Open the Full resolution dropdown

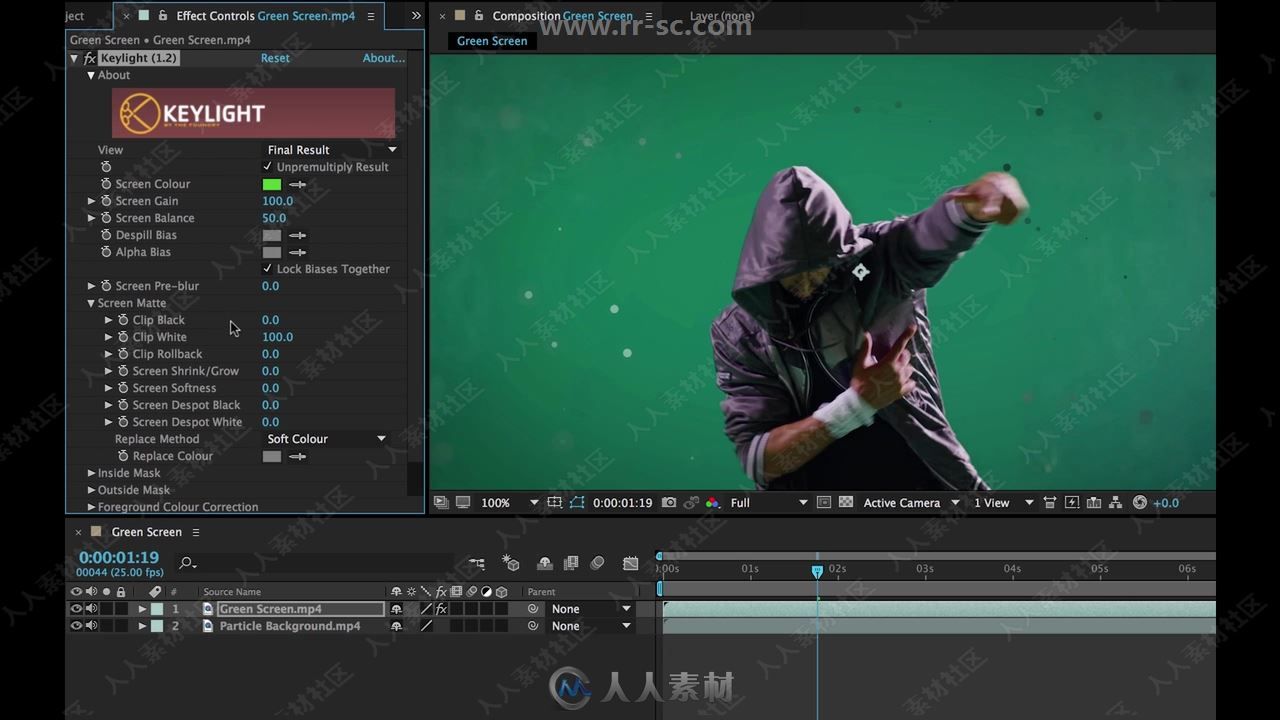pos(768,503)
